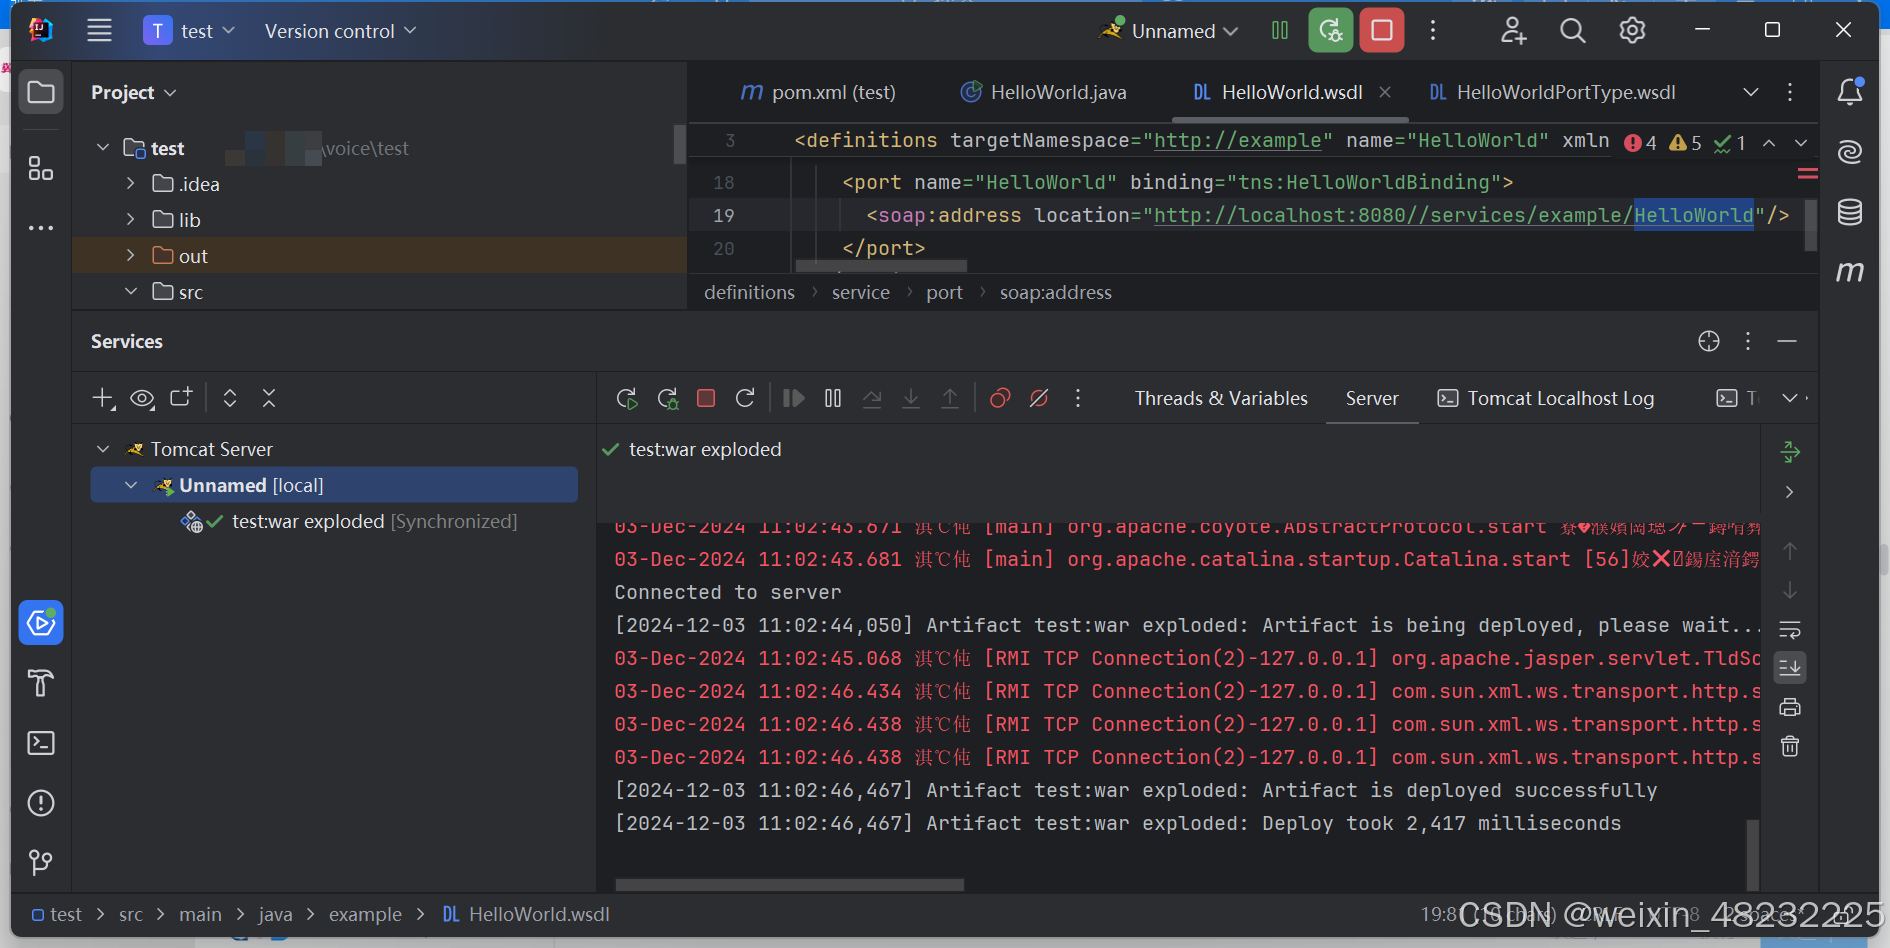Expand the out folder

coord(130,256)
